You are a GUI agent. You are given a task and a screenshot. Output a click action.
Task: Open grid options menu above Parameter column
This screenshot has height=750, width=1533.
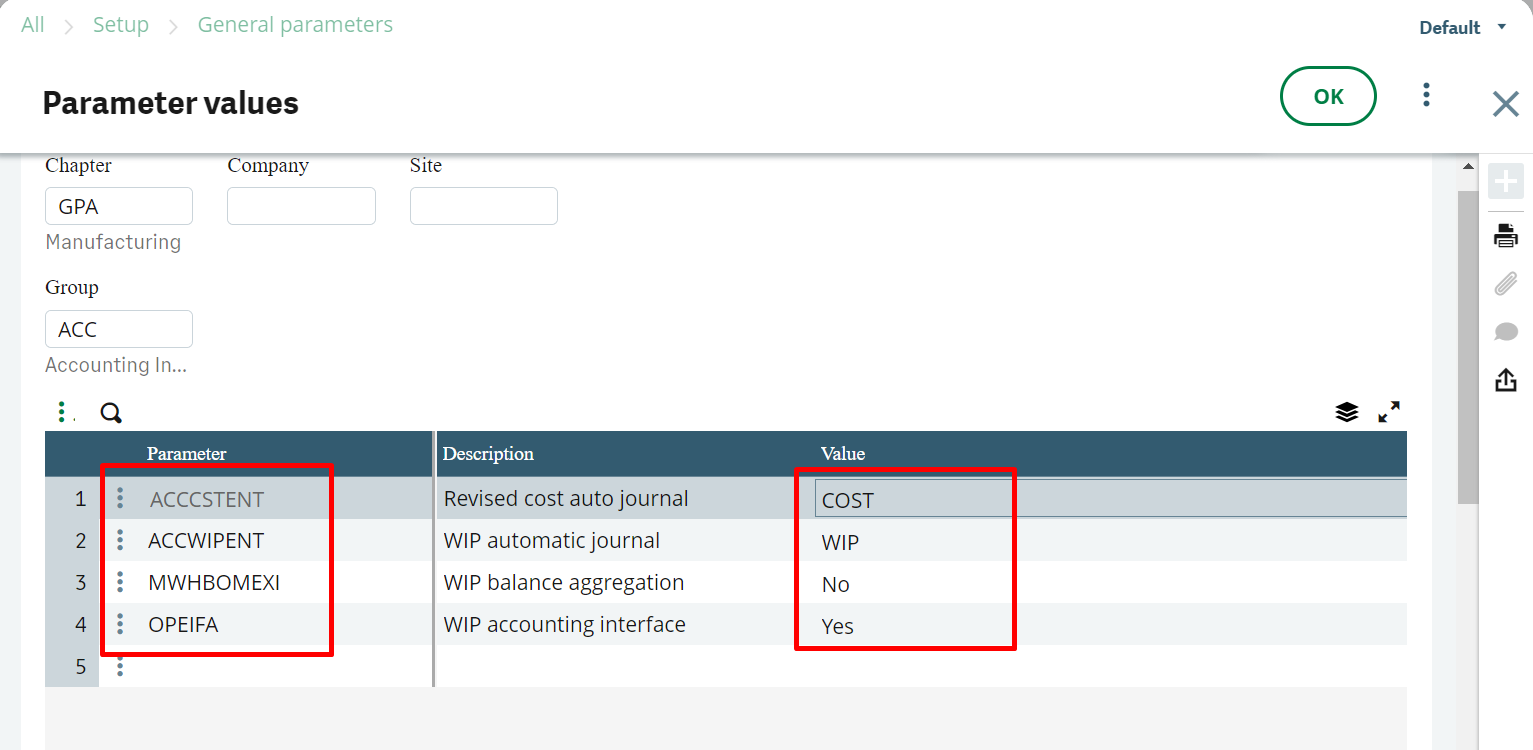point(62,412)
